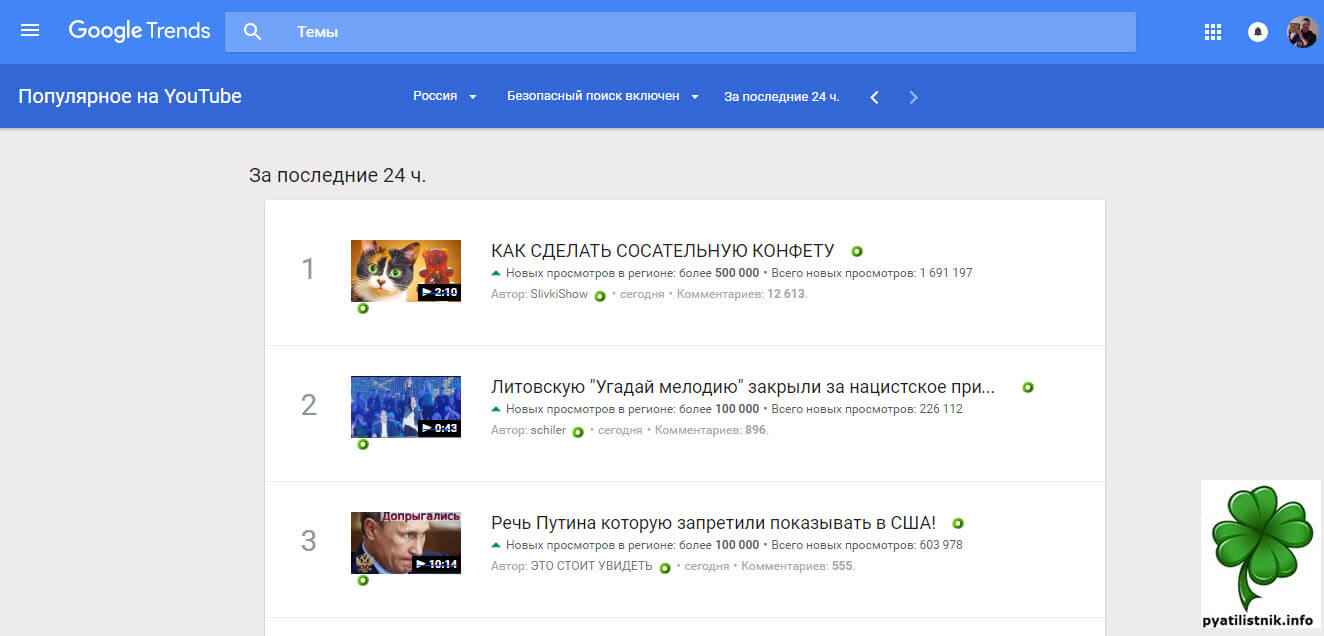1324x636 pixels.
Task: Click green circle icon beside SlivkiShow
Action: click(600, 296)
